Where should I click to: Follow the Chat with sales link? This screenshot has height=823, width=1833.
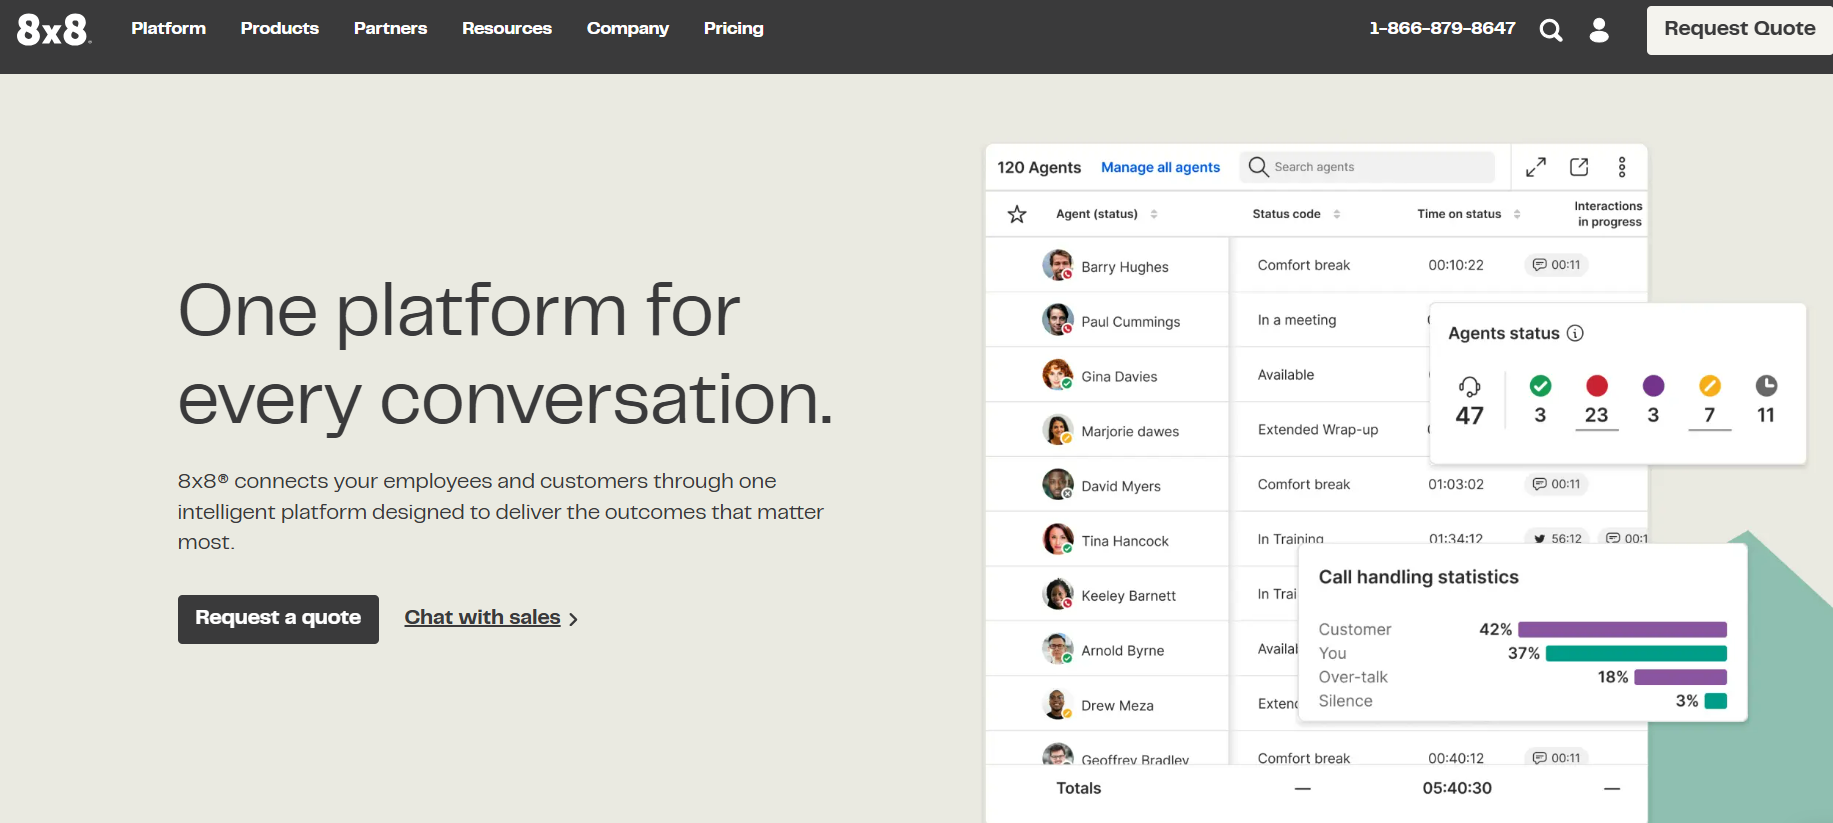tap(482, 618)
